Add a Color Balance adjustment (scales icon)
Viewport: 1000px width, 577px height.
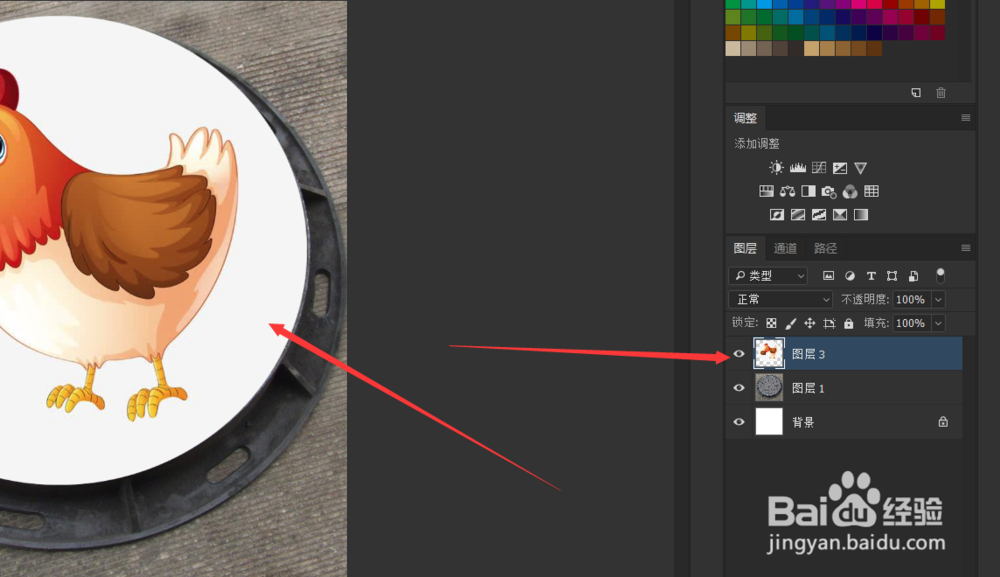787,191
